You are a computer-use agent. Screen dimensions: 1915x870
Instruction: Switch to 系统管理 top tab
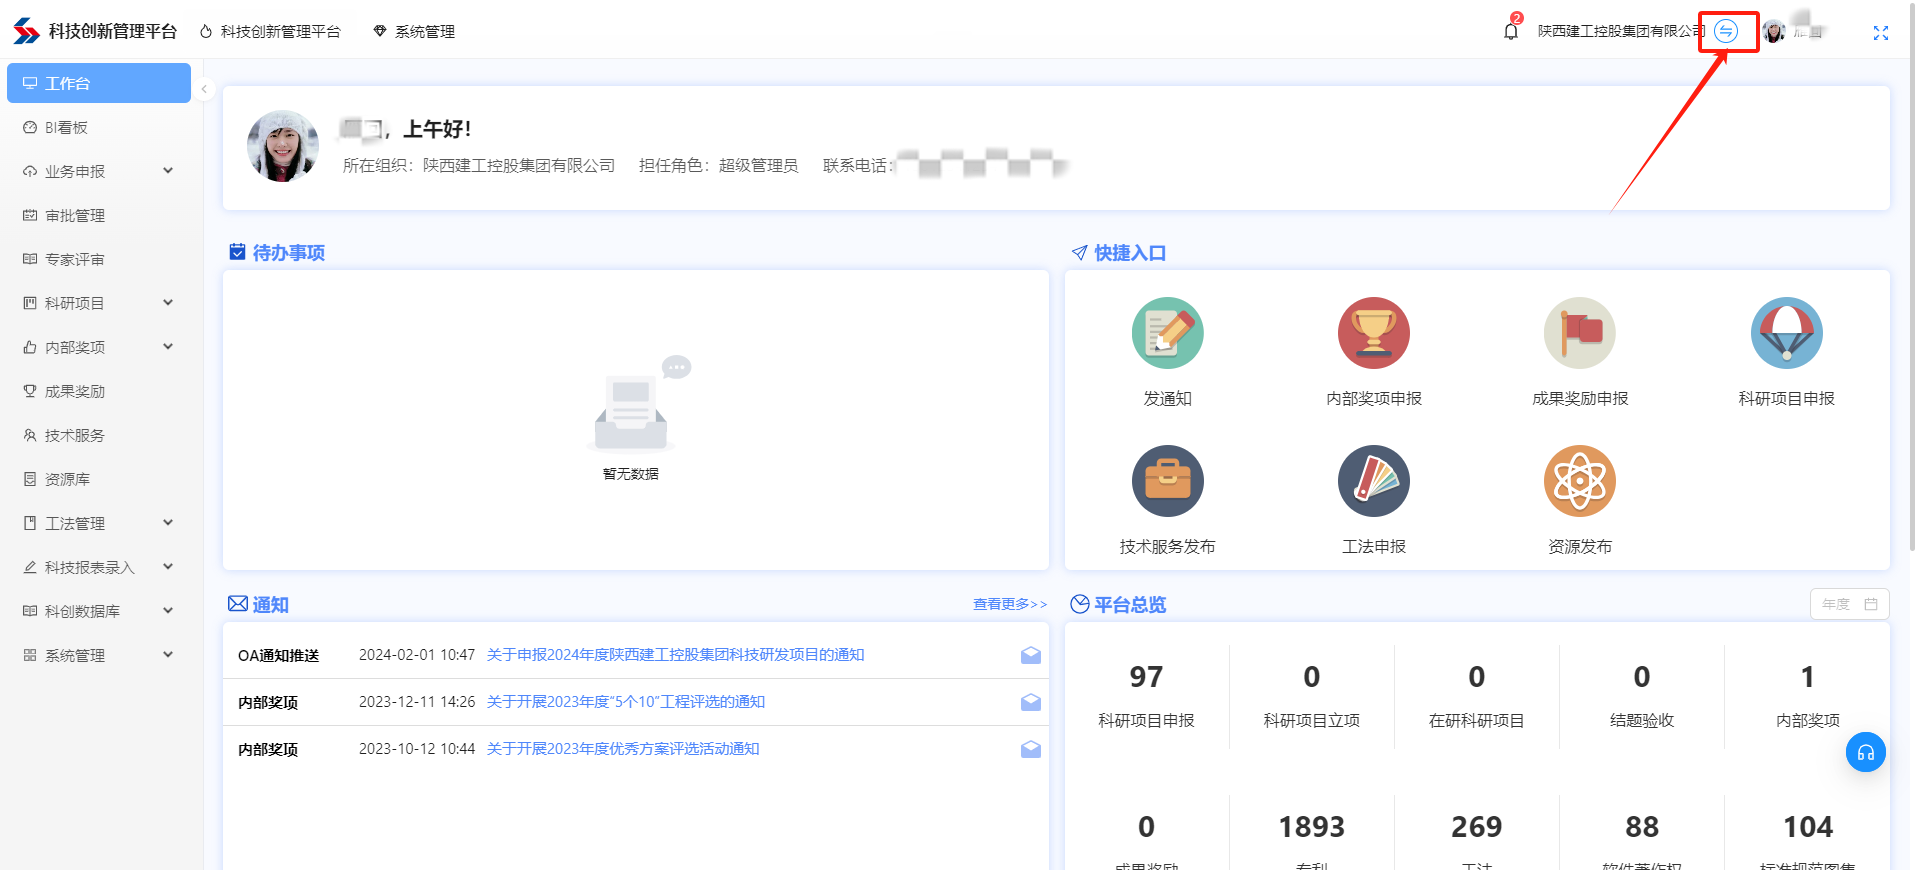tap(414, 32)
